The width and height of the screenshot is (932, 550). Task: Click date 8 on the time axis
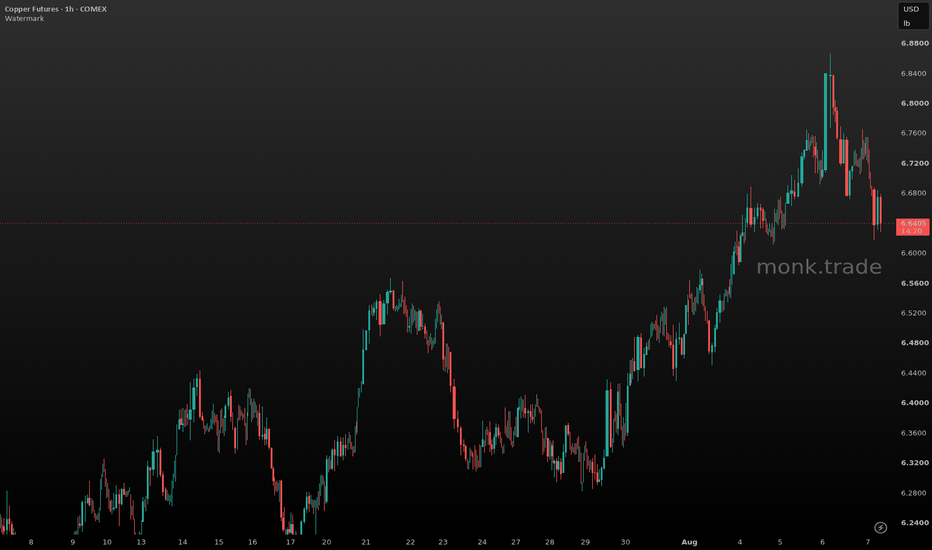[31, 542]
